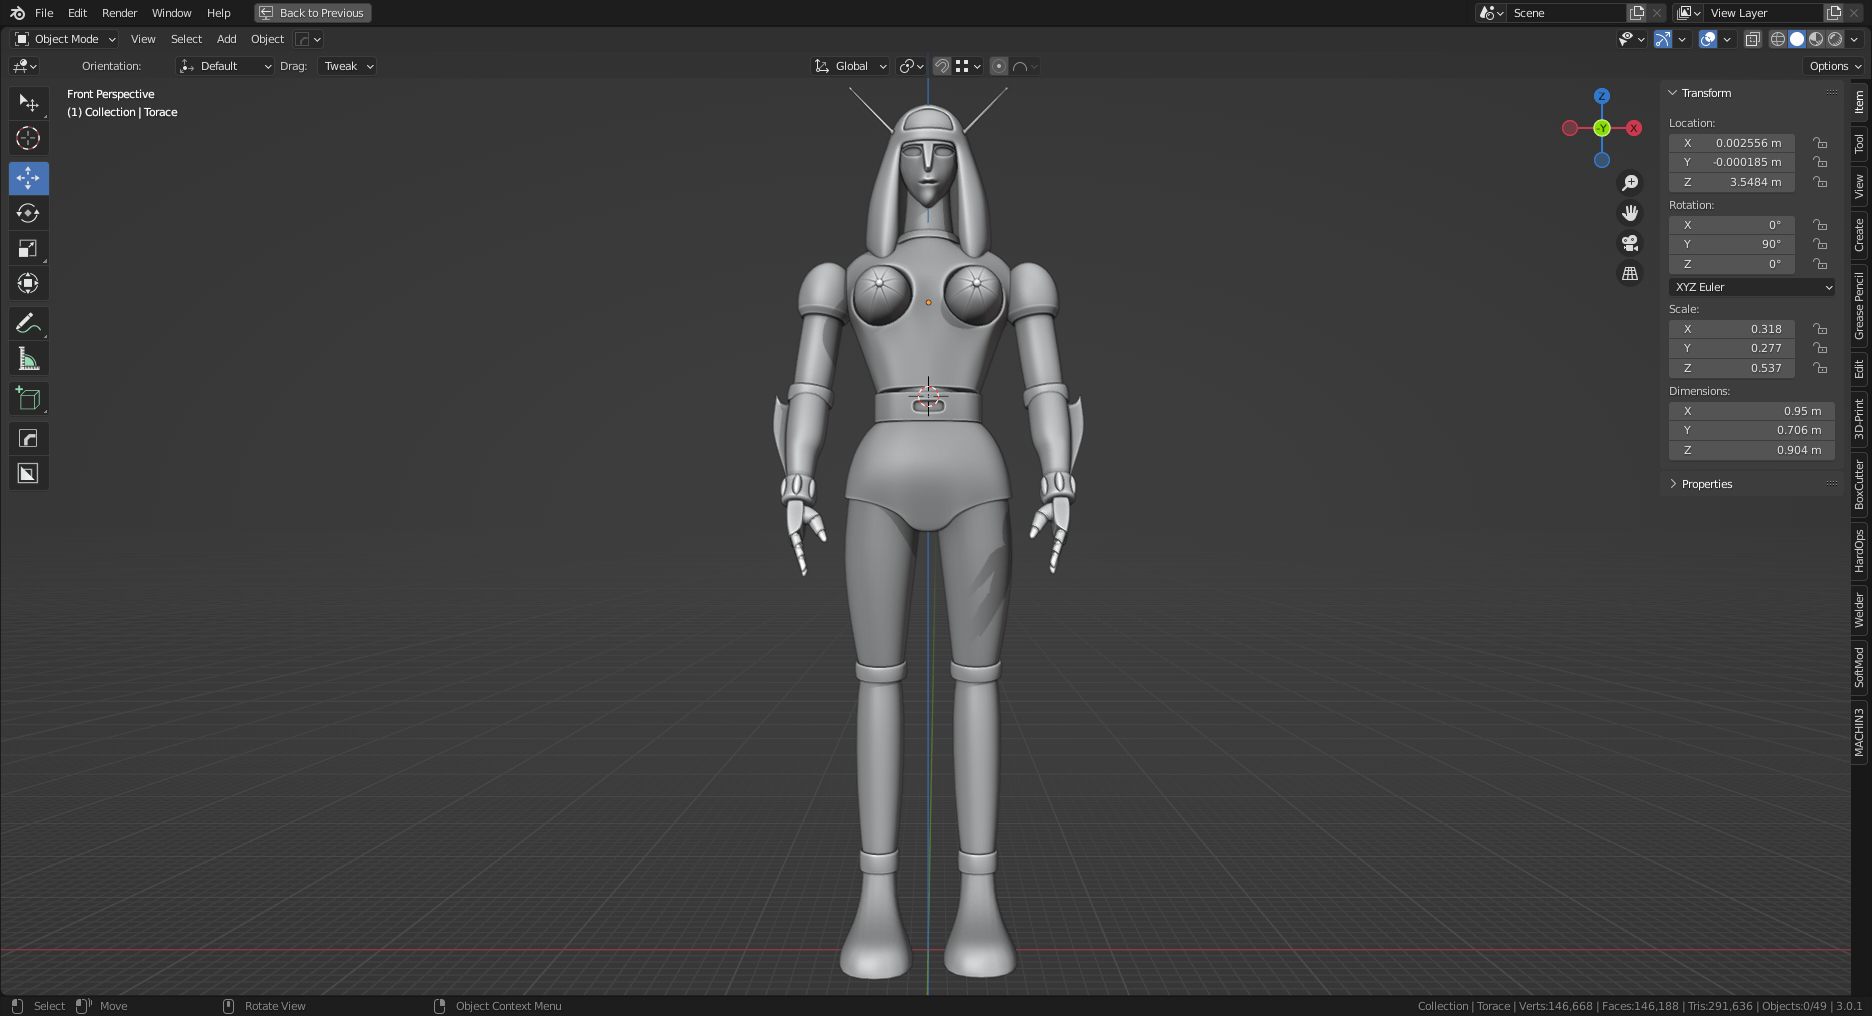Toggle proportional editing

[999, 66]
